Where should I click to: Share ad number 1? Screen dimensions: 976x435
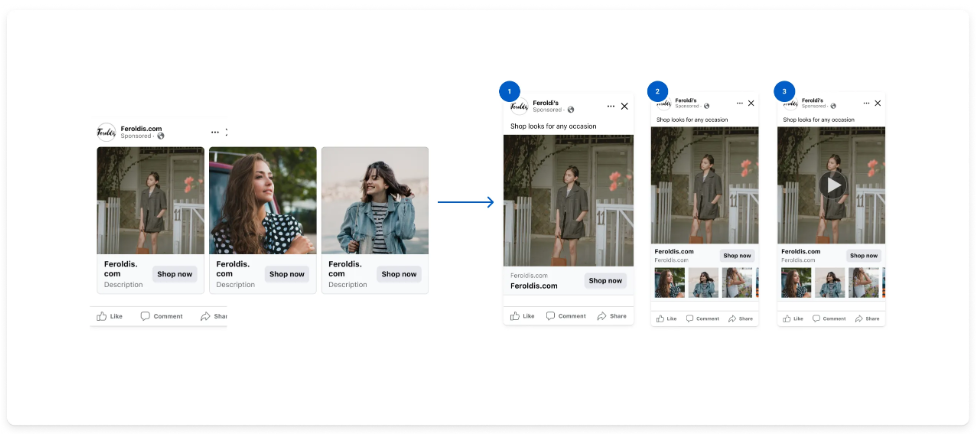[x=612, y=316]
